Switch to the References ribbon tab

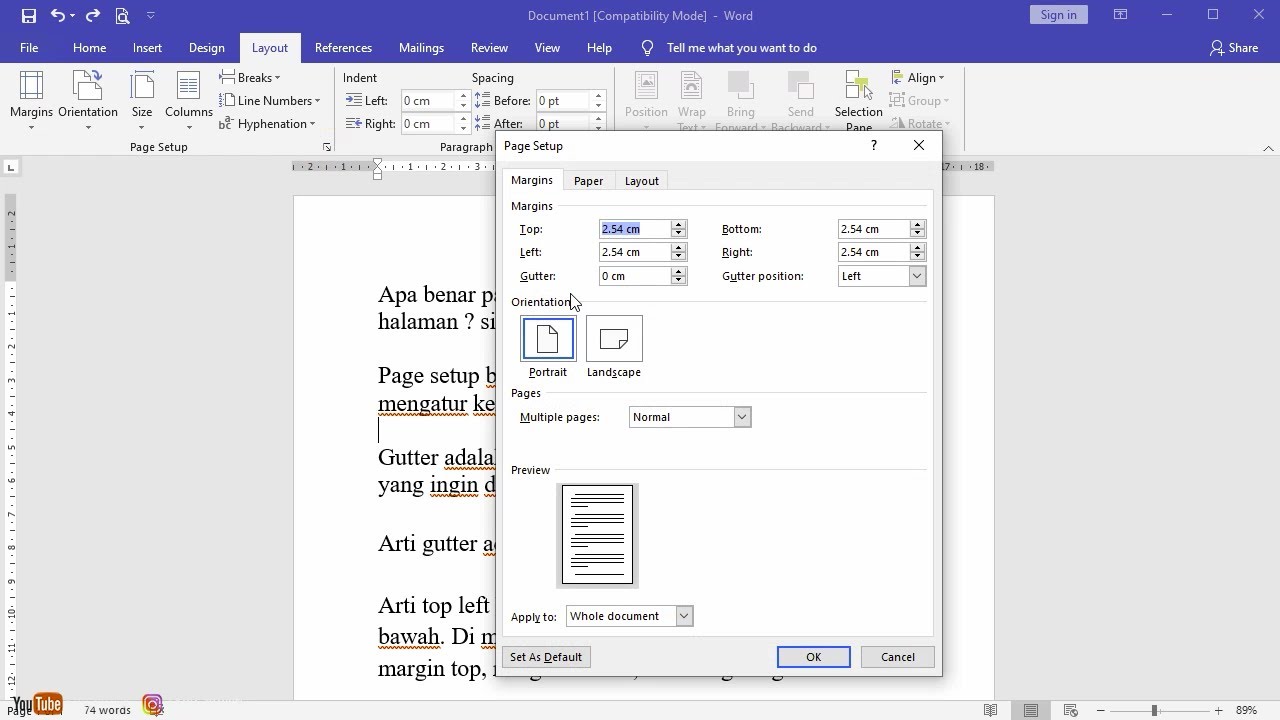343,48
